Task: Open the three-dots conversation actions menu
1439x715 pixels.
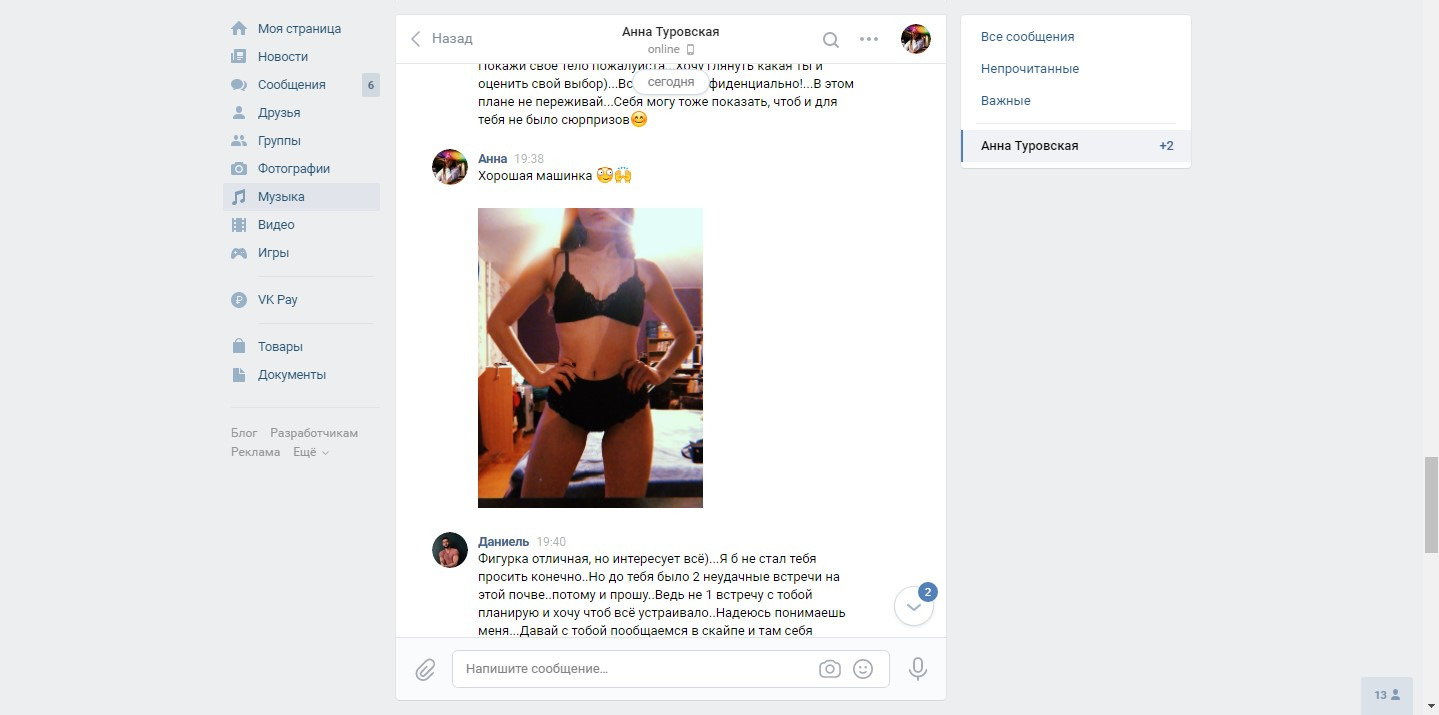Action: pyautogui.click(x=869, y=40)
